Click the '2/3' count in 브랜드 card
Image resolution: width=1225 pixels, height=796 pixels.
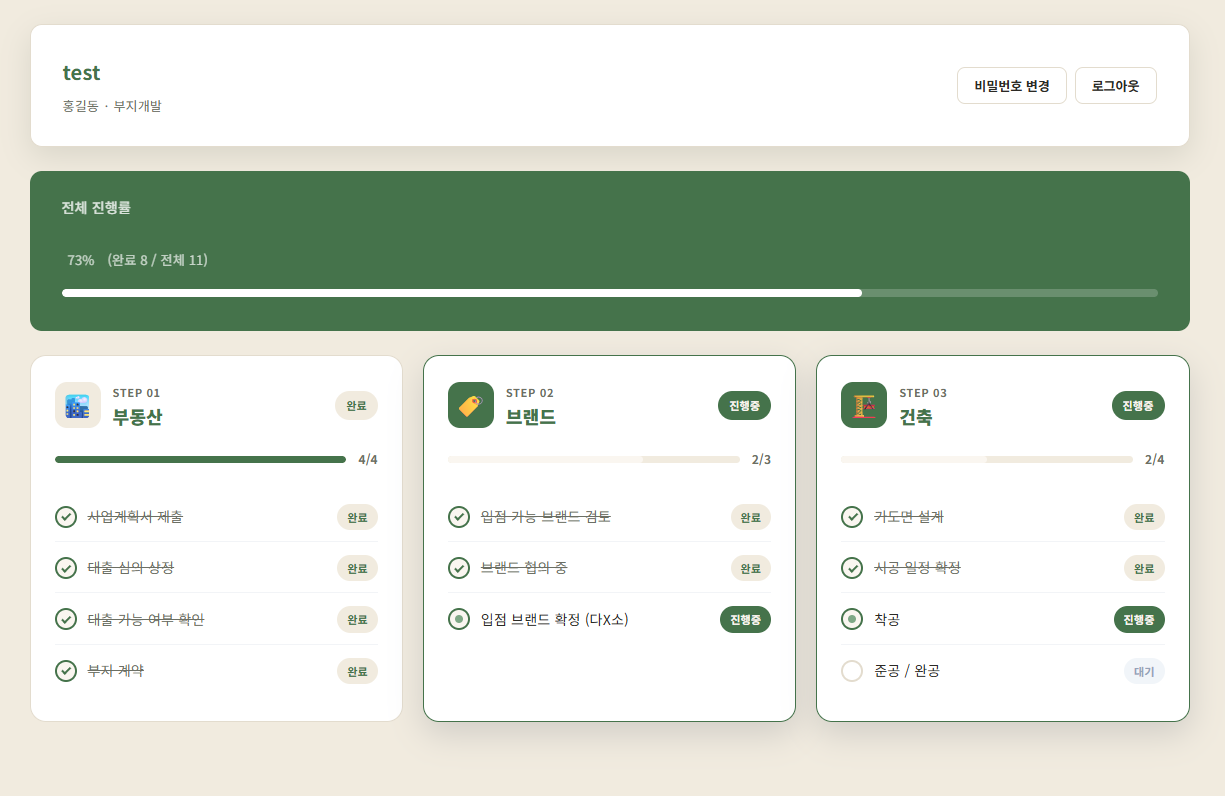coord(761,460)
